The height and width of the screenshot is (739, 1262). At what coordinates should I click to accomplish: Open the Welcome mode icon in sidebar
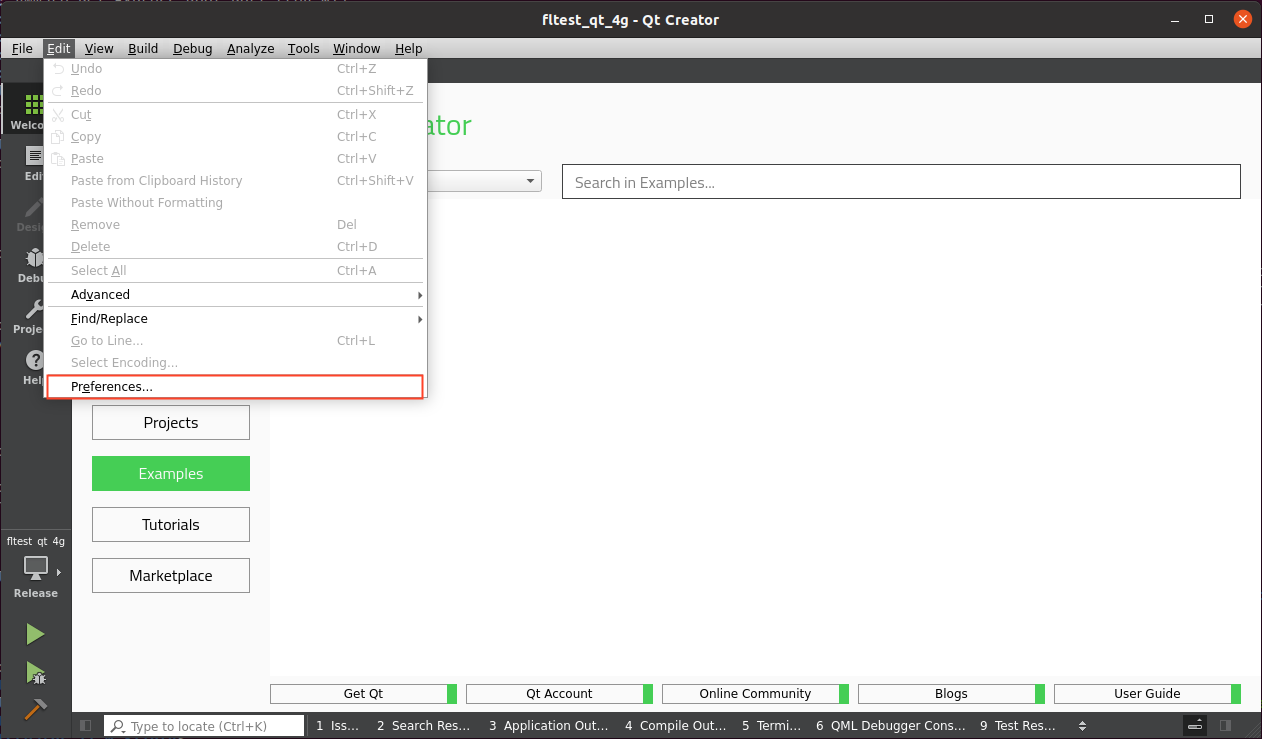click(x=34, y=104)
